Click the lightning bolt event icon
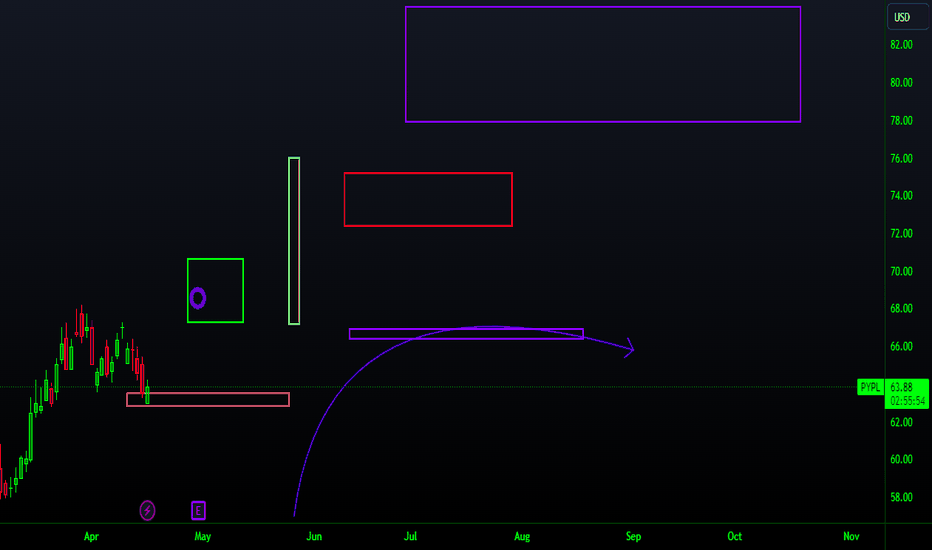This screenshot has height=550, width=932. coord(147,510)
